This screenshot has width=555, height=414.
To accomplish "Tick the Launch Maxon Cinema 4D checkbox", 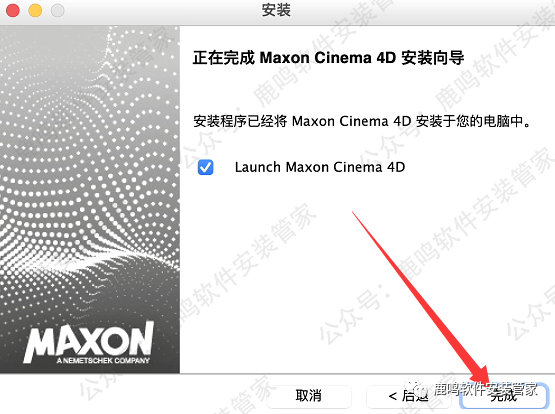I will pyautogui.click(x=206, y=167).
